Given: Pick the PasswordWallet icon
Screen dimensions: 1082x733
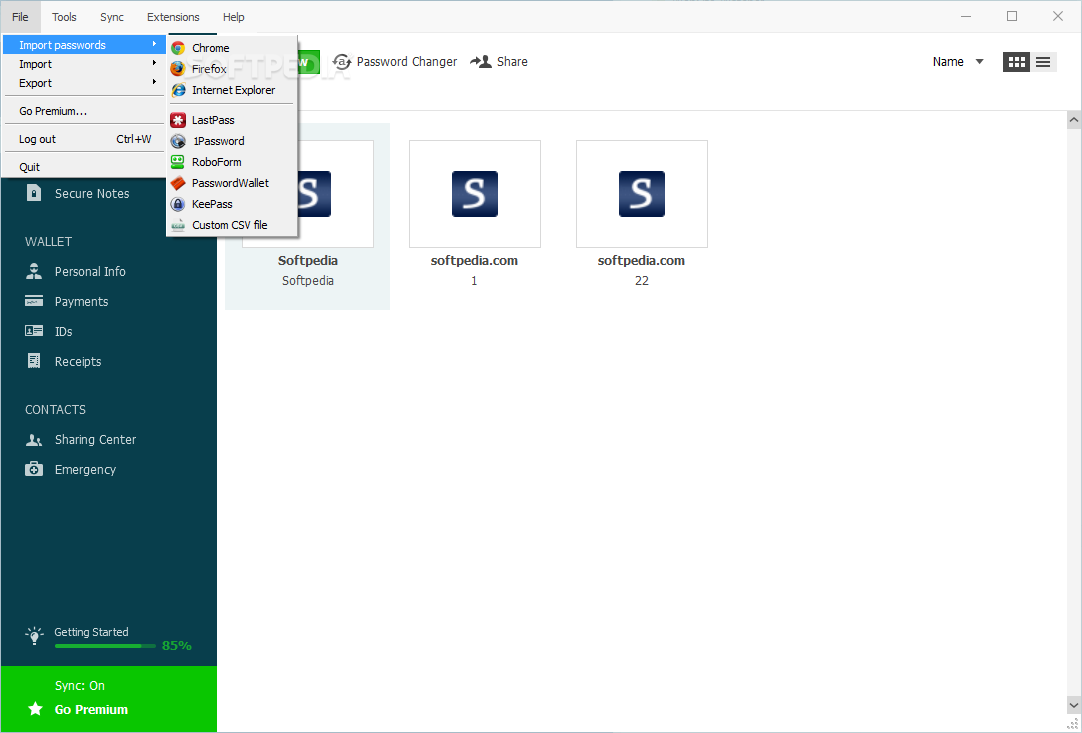Looking at the screenshot, I should pyautogui.click(x=178, y=183).
